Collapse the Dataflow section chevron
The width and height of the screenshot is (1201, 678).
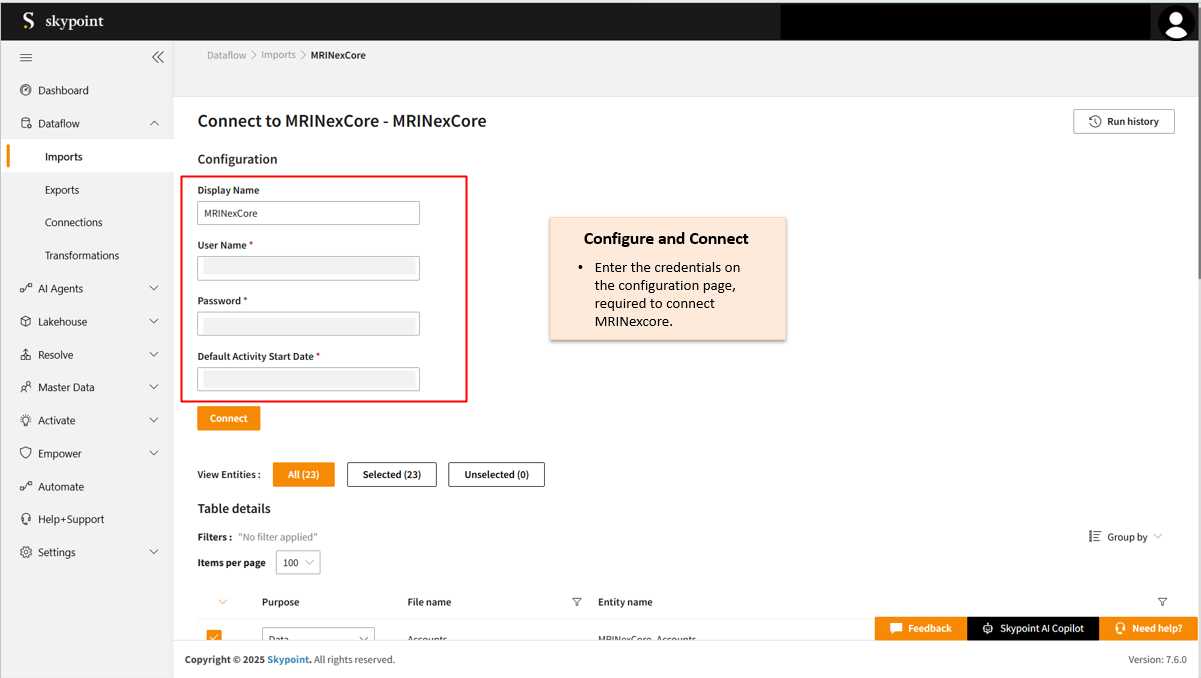pyautogui.click(x=154, y=123)
